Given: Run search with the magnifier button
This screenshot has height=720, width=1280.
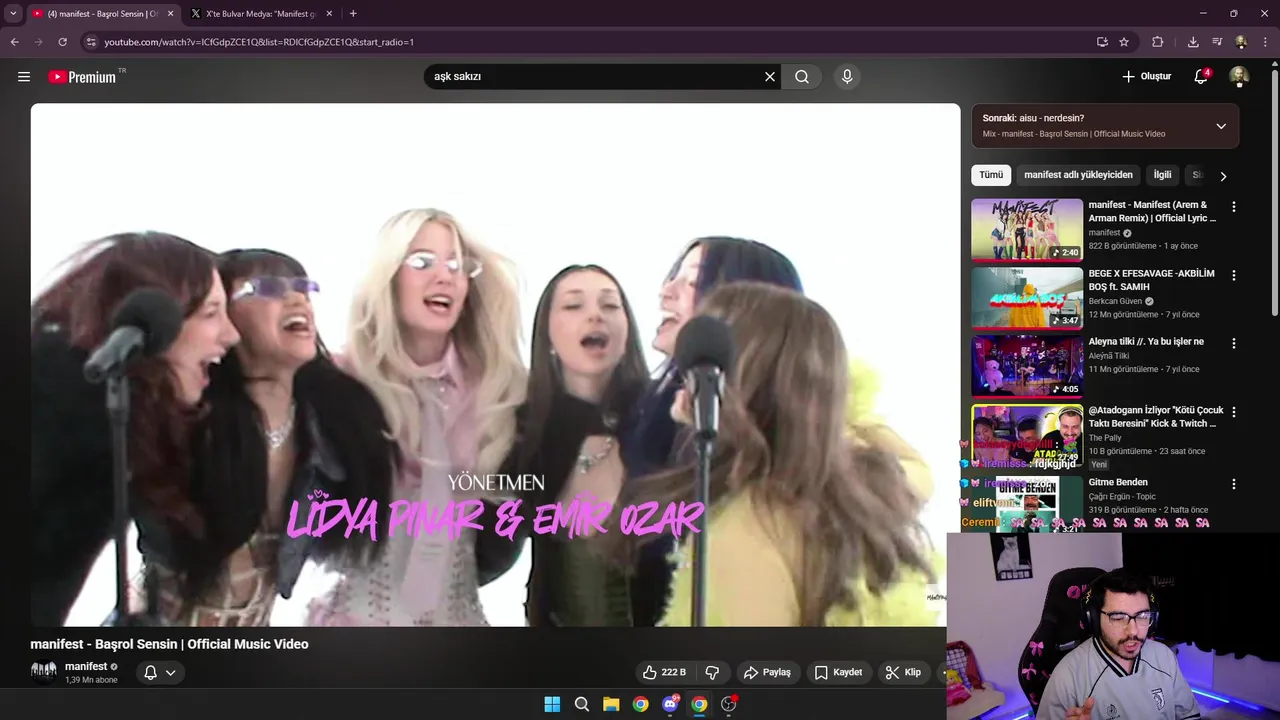Looking at the screenshot, I should point(802,77).
